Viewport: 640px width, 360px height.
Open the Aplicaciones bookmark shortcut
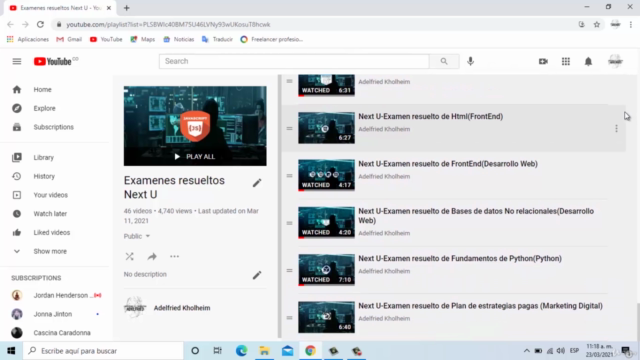point(27,39)
